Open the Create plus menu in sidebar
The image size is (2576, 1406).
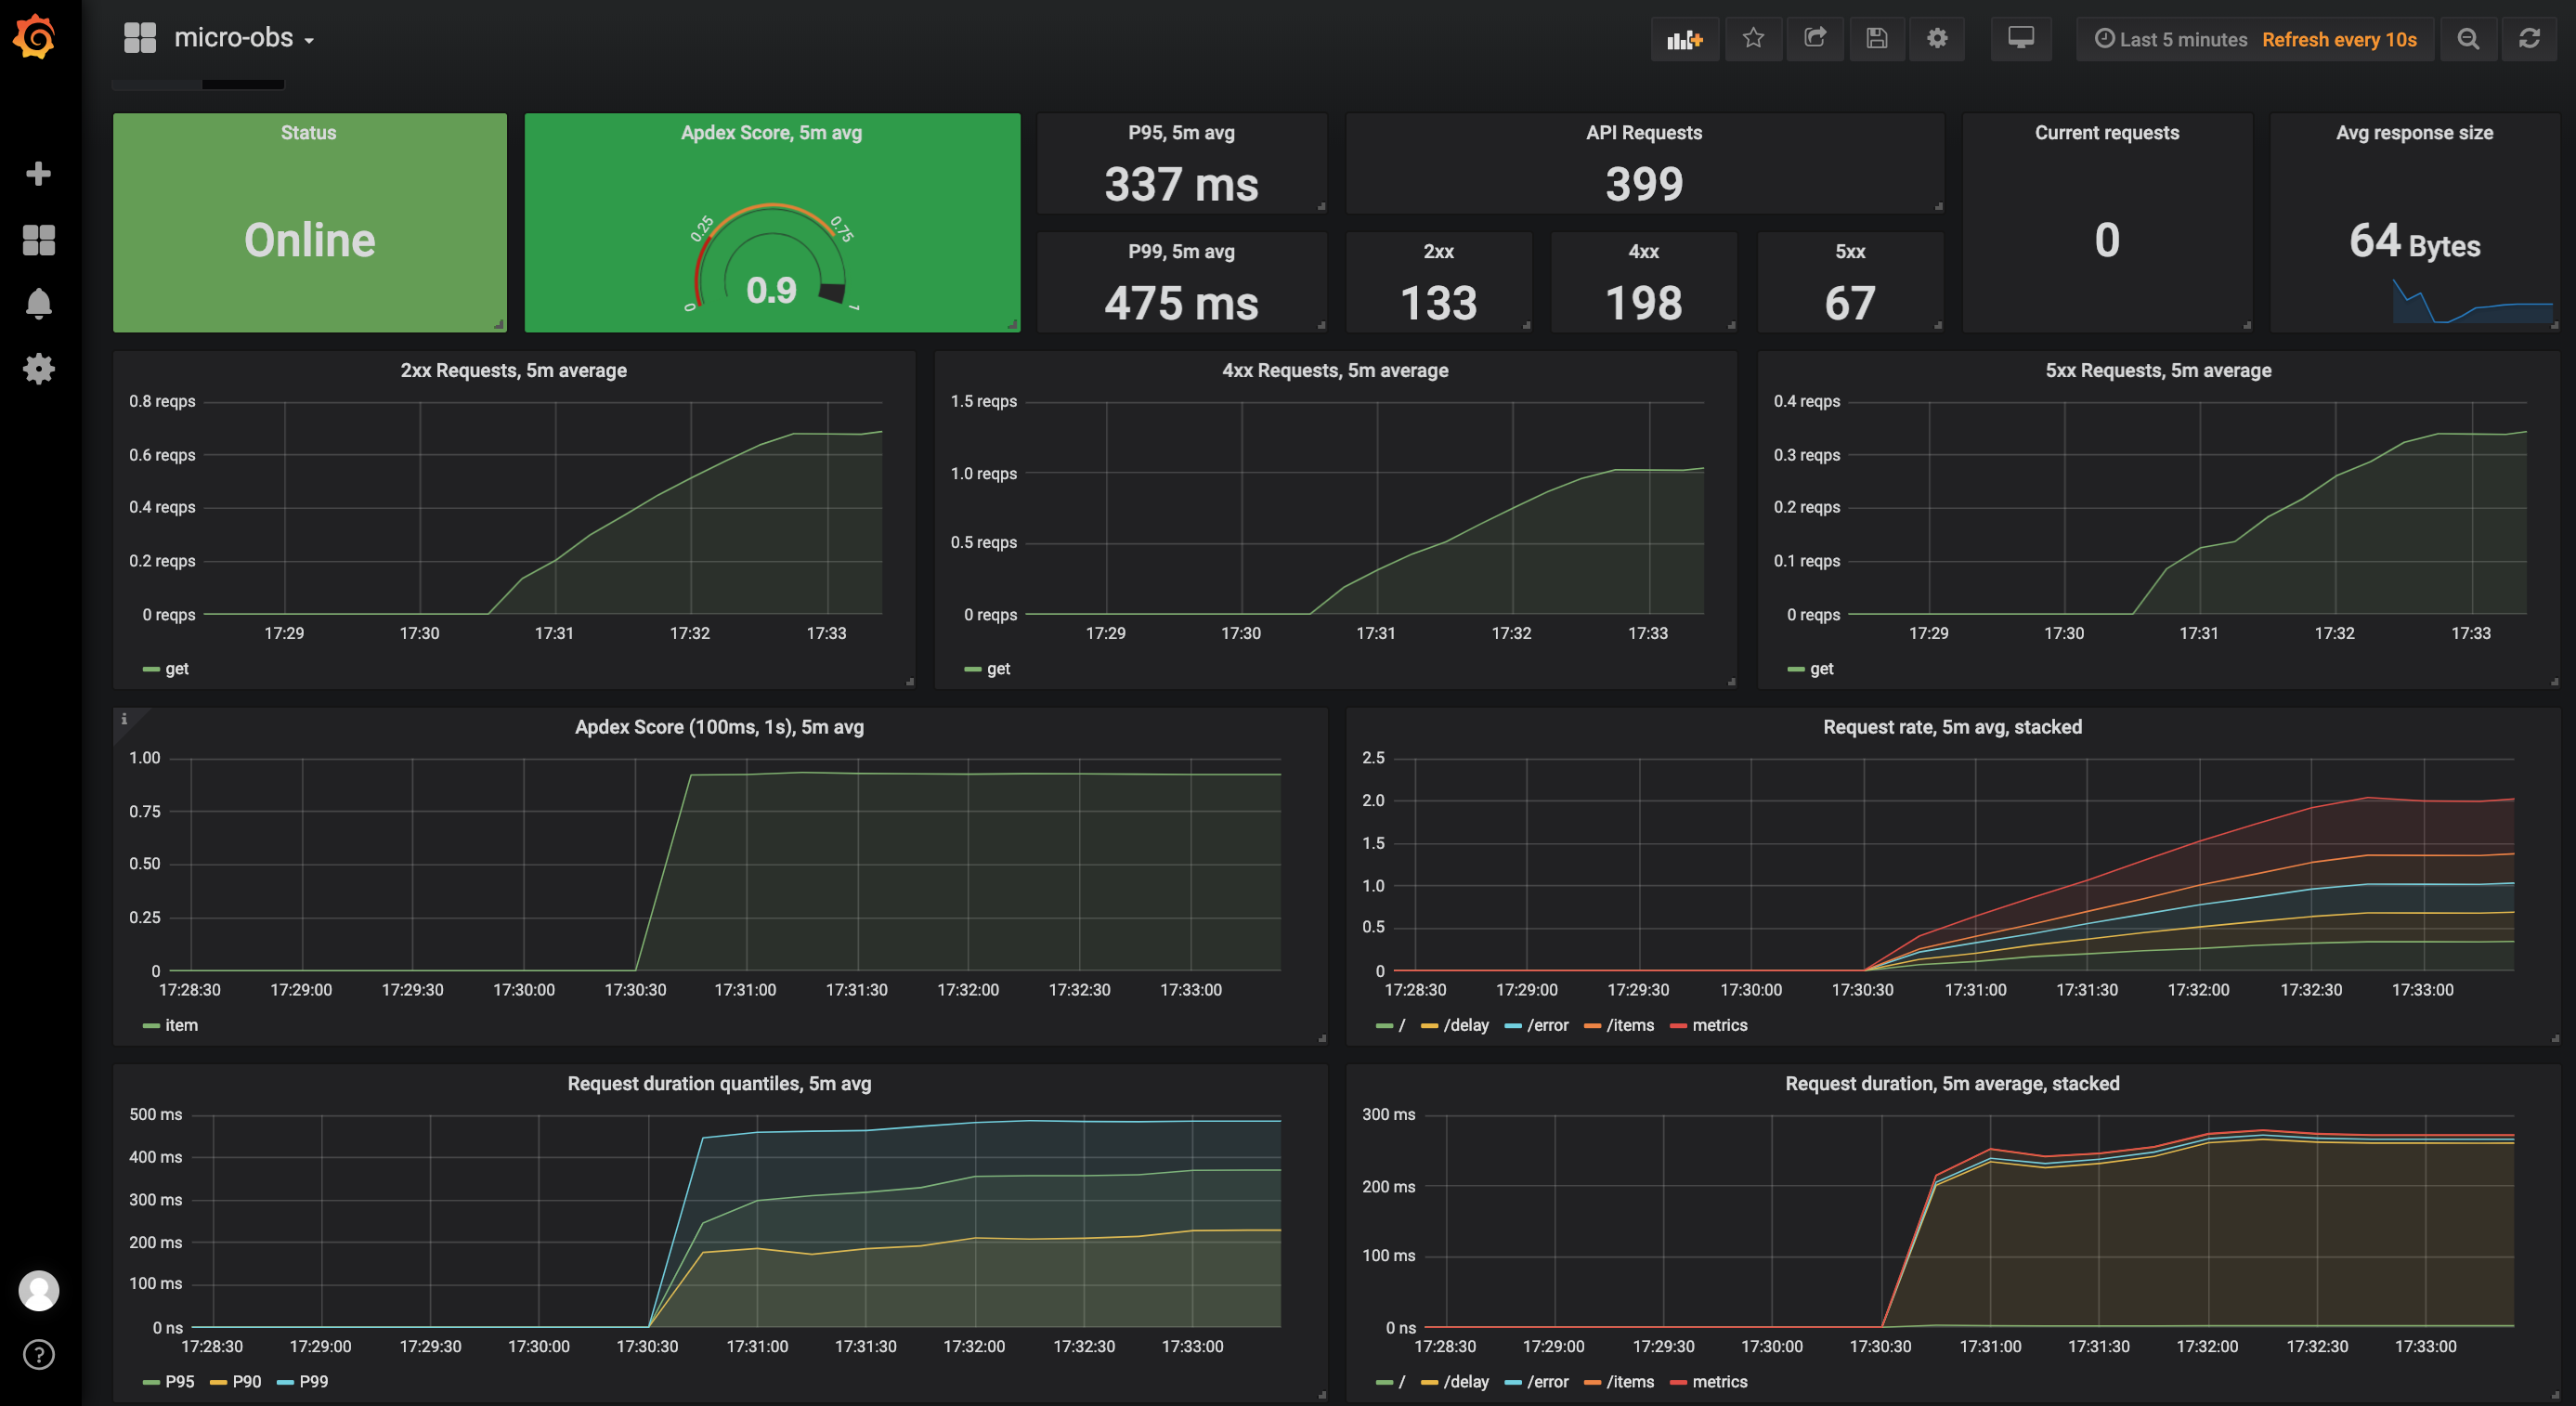pyautogui.click(x=38, y=174)
